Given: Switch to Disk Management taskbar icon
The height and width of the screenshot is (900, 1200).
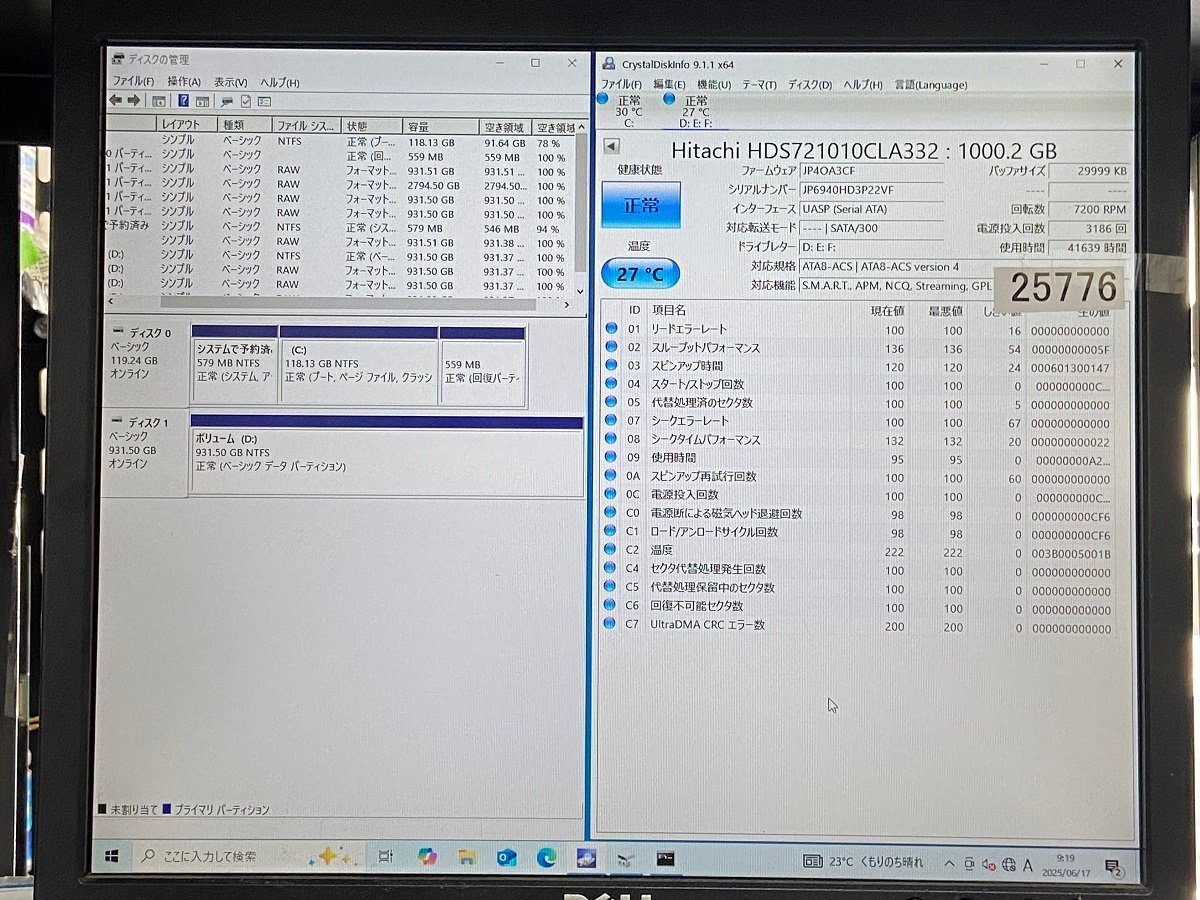Looking at the screenshot, I should (x=626, y=858).
